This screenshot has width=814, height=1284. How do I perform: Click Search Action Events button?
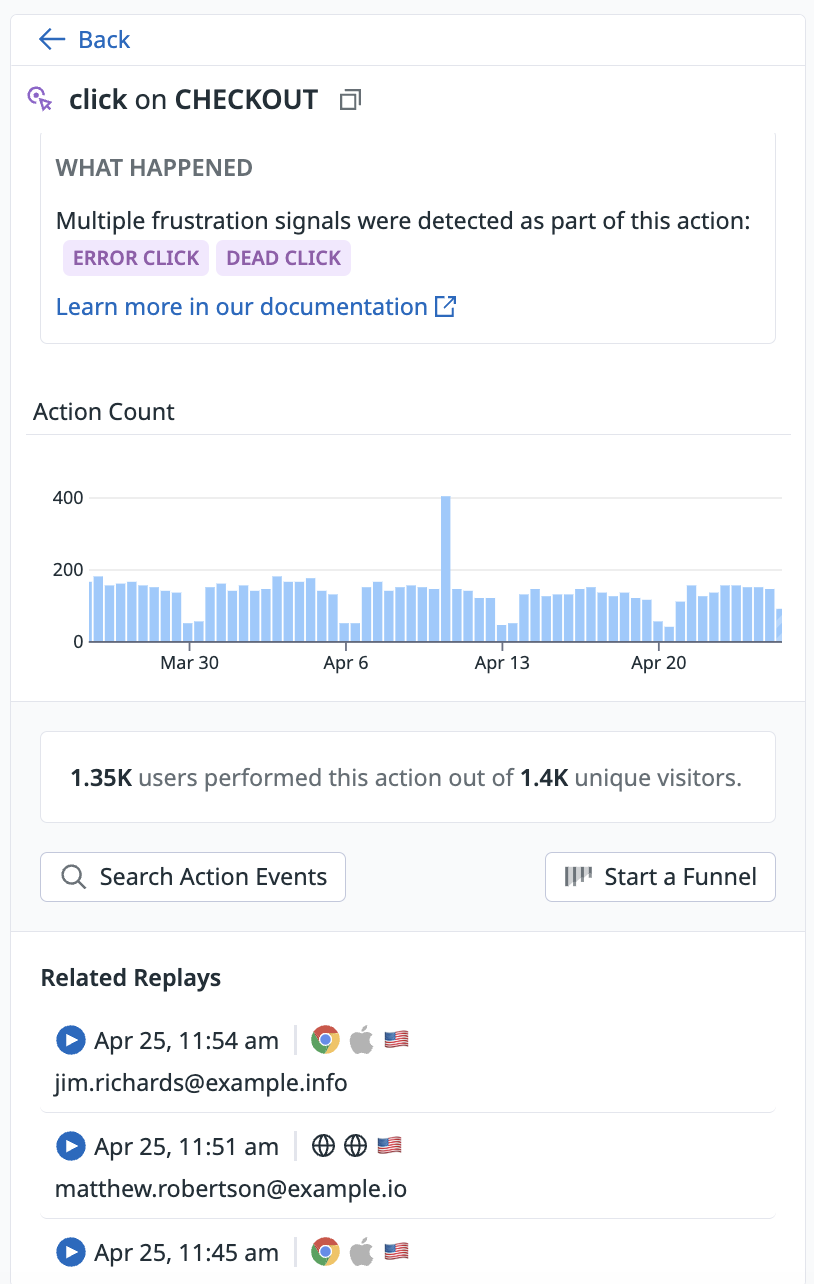[193, 877]
